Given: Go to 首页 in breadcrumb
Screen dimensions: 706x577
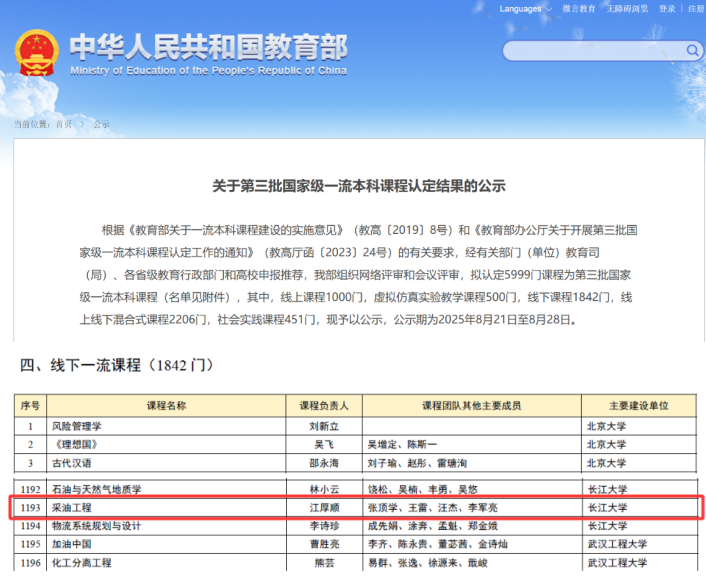Looking at the screenshot, I should coord(63,124).
